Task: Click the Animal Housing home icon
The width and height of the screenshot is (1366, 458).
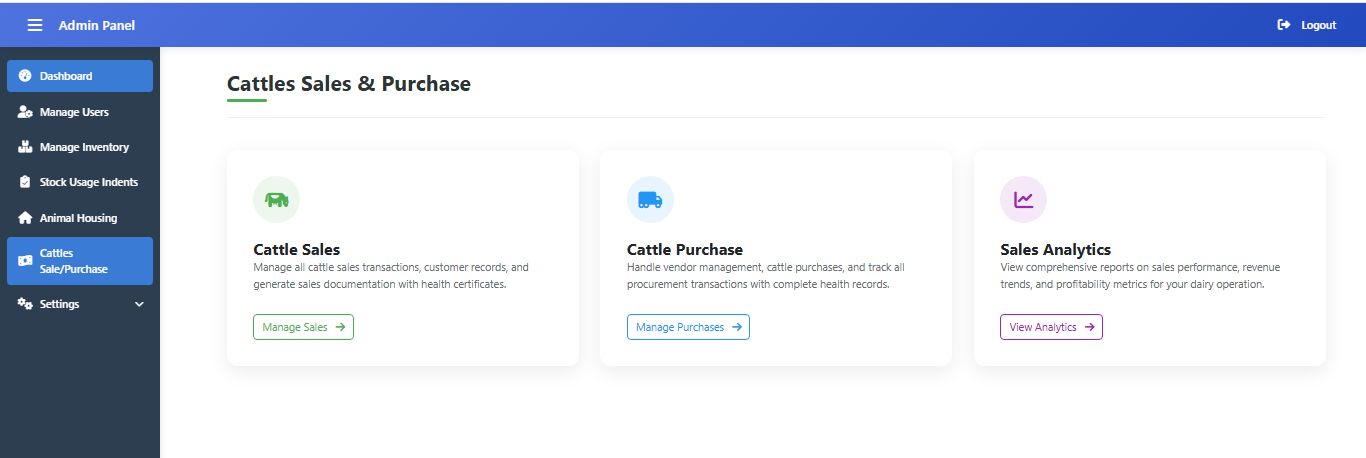Action: tap(26, 218)
